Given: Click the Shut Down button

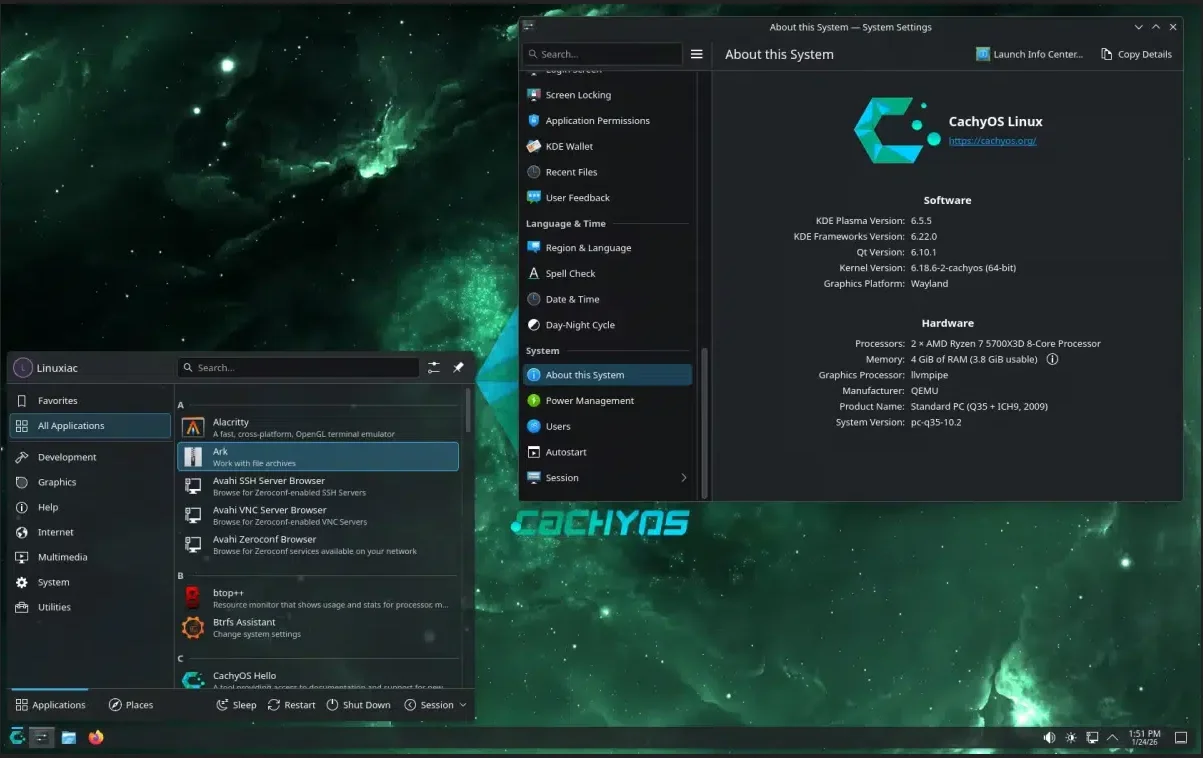Looking at the screenshot, I should [359, 705].
